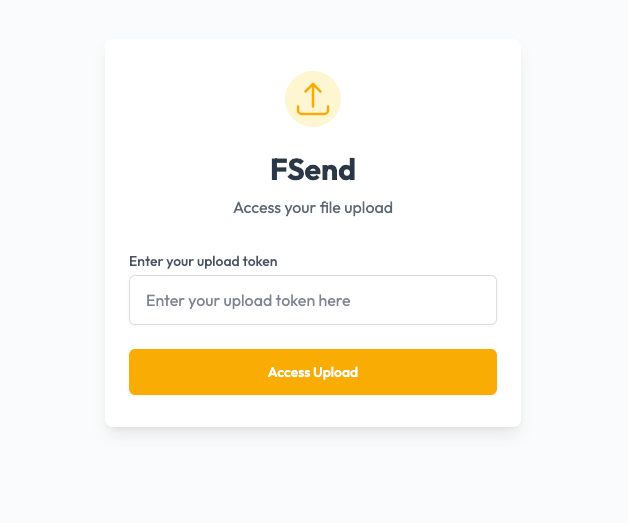This screenshot has width=628, height=523.
Task: Click the left edge of the Access Upload button
Action: pos(133,372)
